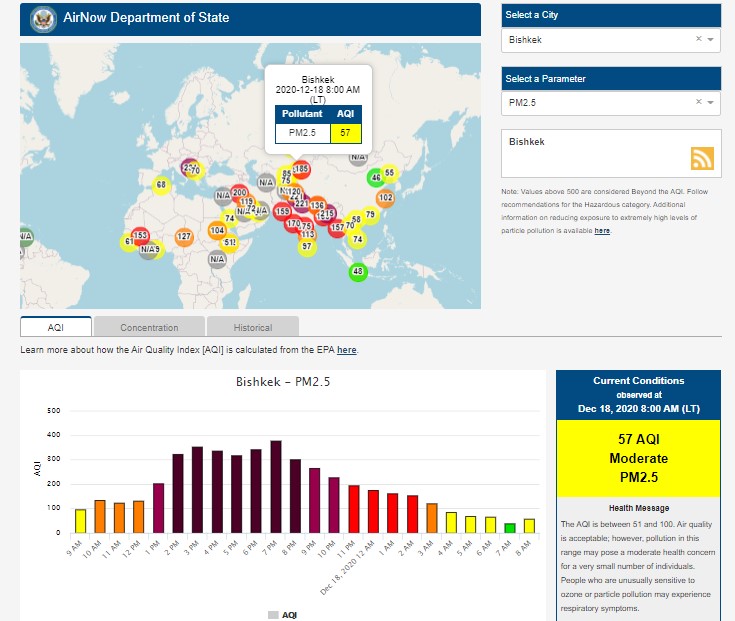Click the yellow 79 AQI map marker

[370, 215]
